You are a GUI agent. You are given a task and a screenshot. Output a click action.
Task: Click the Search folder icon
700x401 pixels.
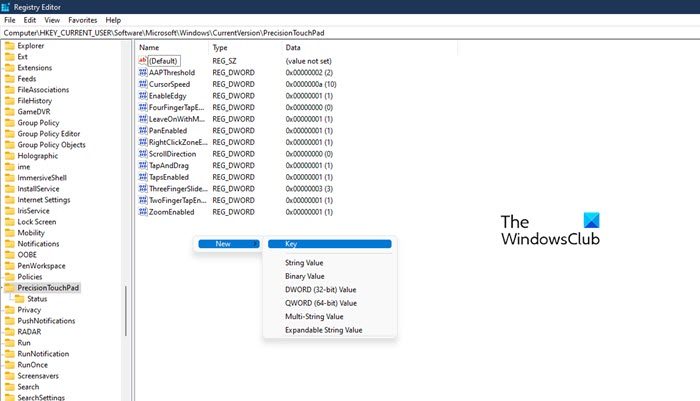pyautogui.click(x=10, y=387)
